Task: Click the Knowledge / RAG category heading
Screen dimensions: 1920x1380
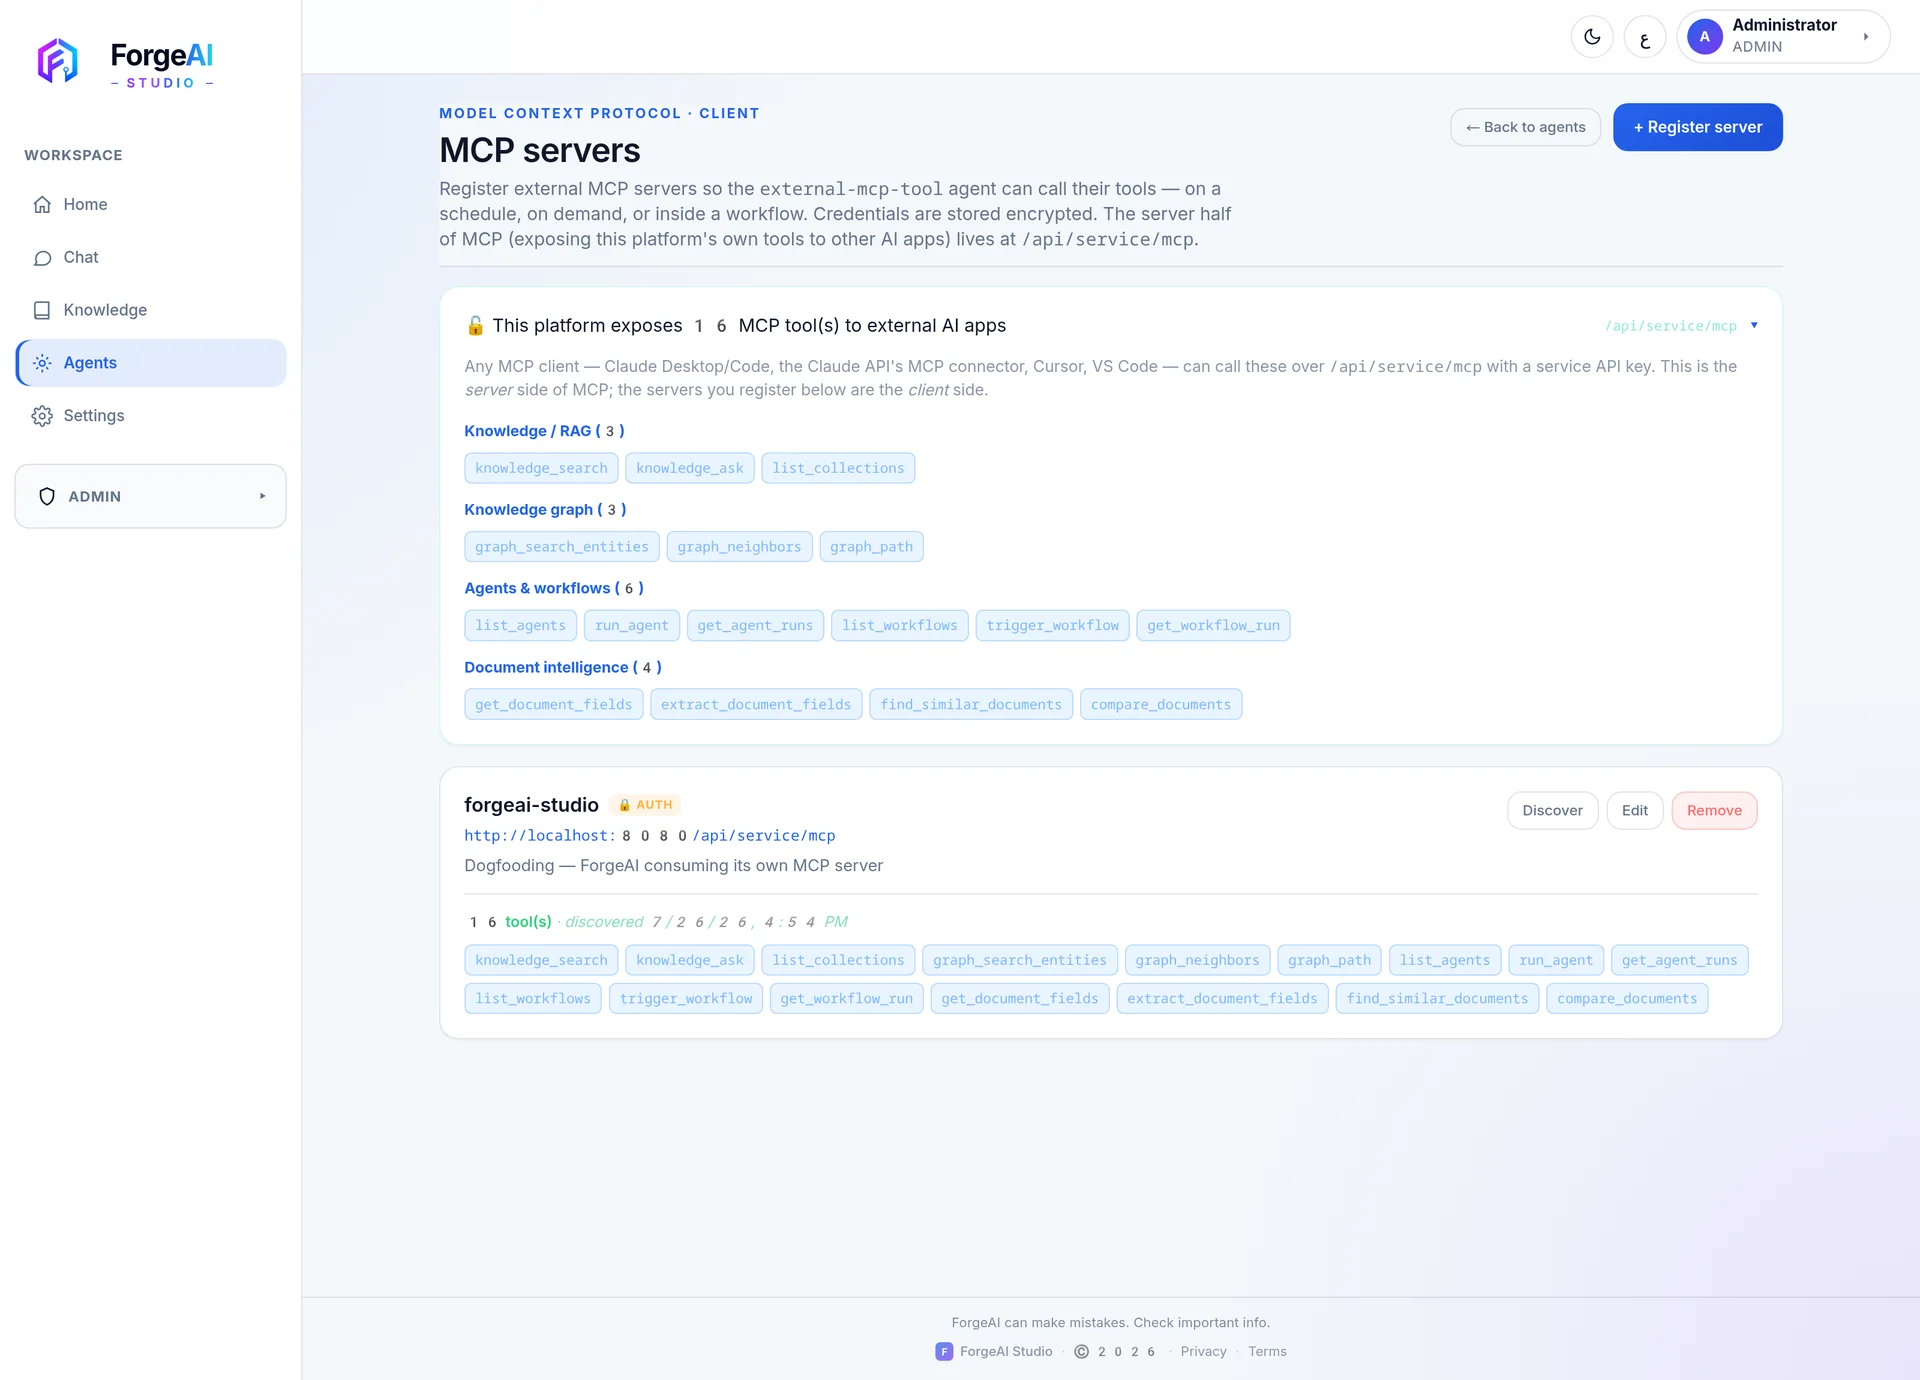Action: click(544, 431)
